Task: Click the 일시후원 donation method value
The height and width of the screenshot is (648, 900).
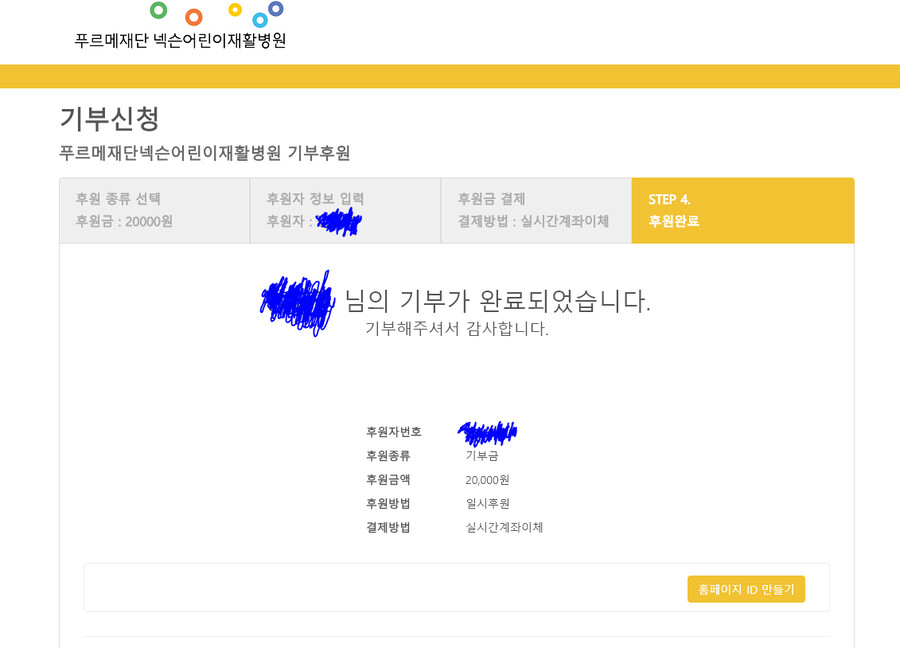Action: [x=487, y=504]
